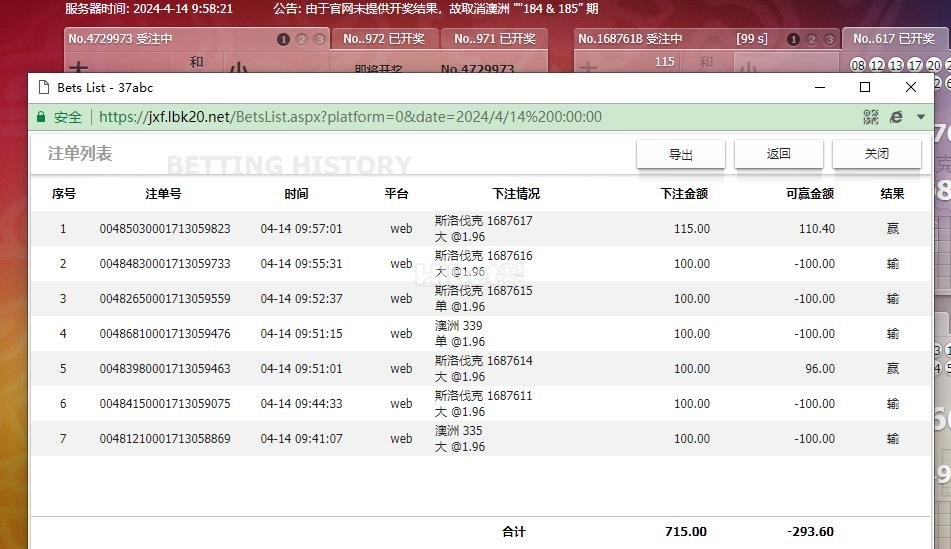Click lottery ball 13 in background window
The height and width of the screenshot is (549, 951).
(x=896, y=65)
